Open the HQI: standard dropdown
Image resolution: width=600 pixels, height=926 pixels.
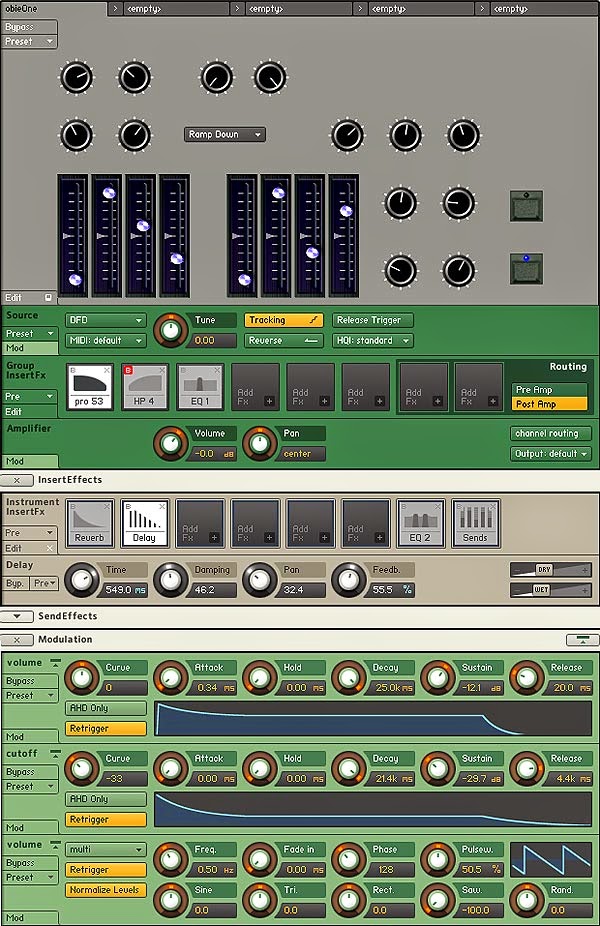pyautogui.click(x=373, y=341)
